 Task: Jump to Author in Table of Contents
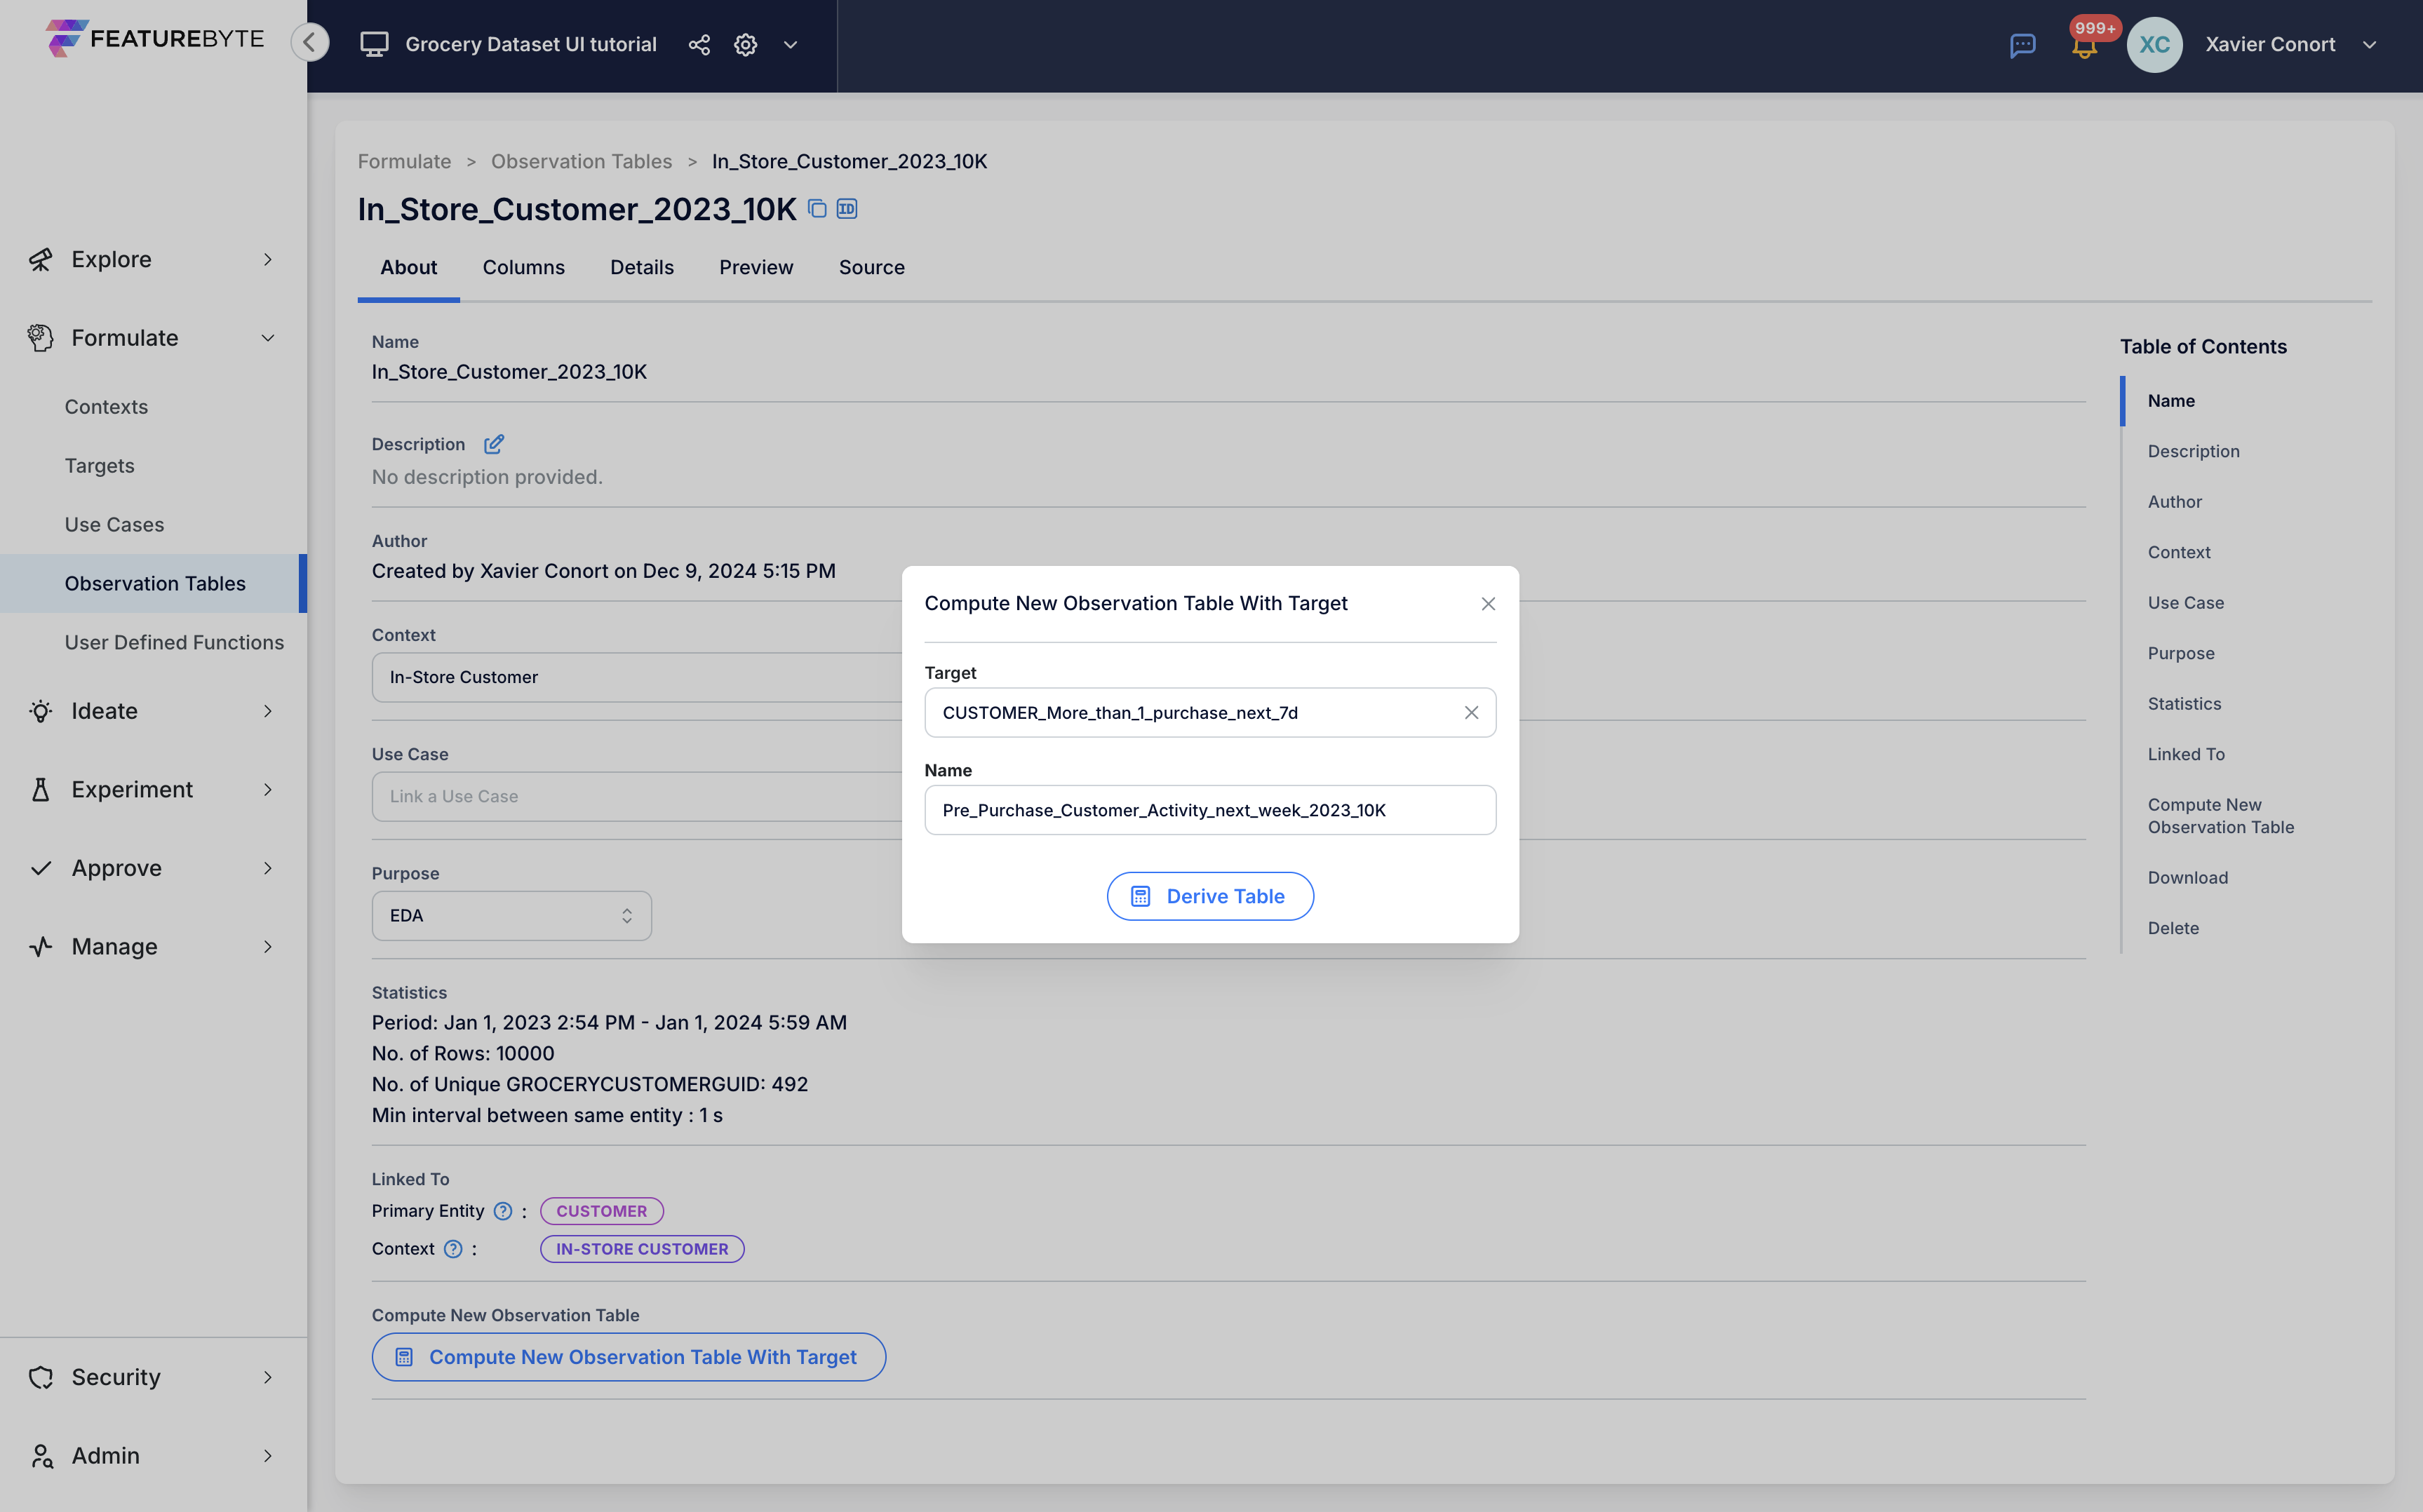(x=2174, y=502)
